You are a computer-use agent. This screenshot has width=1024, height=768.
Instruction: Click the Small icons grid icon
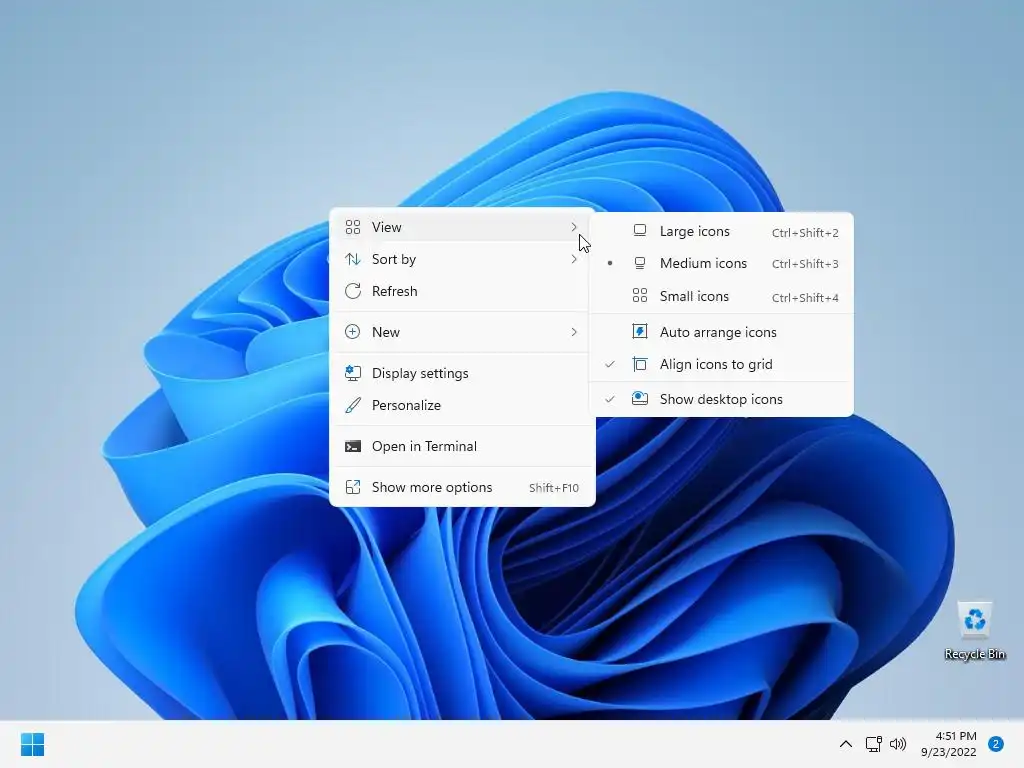640,296
